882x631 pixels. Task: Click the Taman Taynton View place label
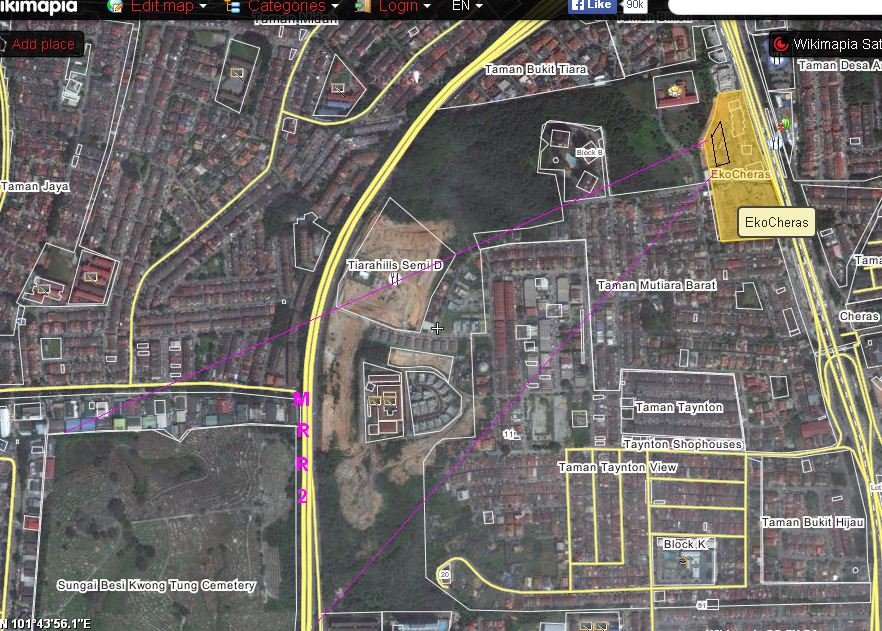click(x=617, y=468)
